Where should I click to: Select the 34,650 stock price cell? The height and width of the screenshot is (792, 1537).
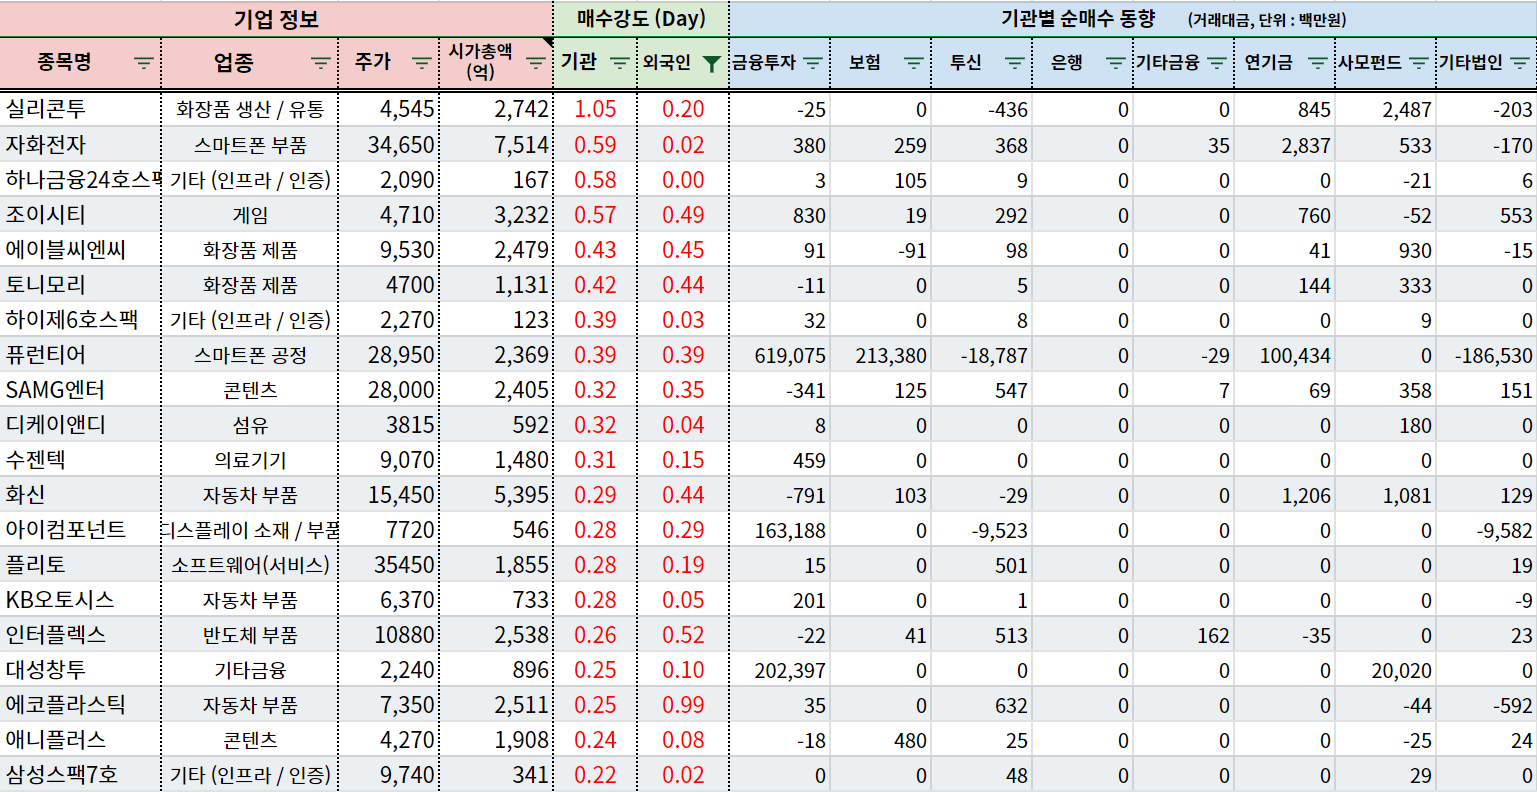tap(389, 144)
